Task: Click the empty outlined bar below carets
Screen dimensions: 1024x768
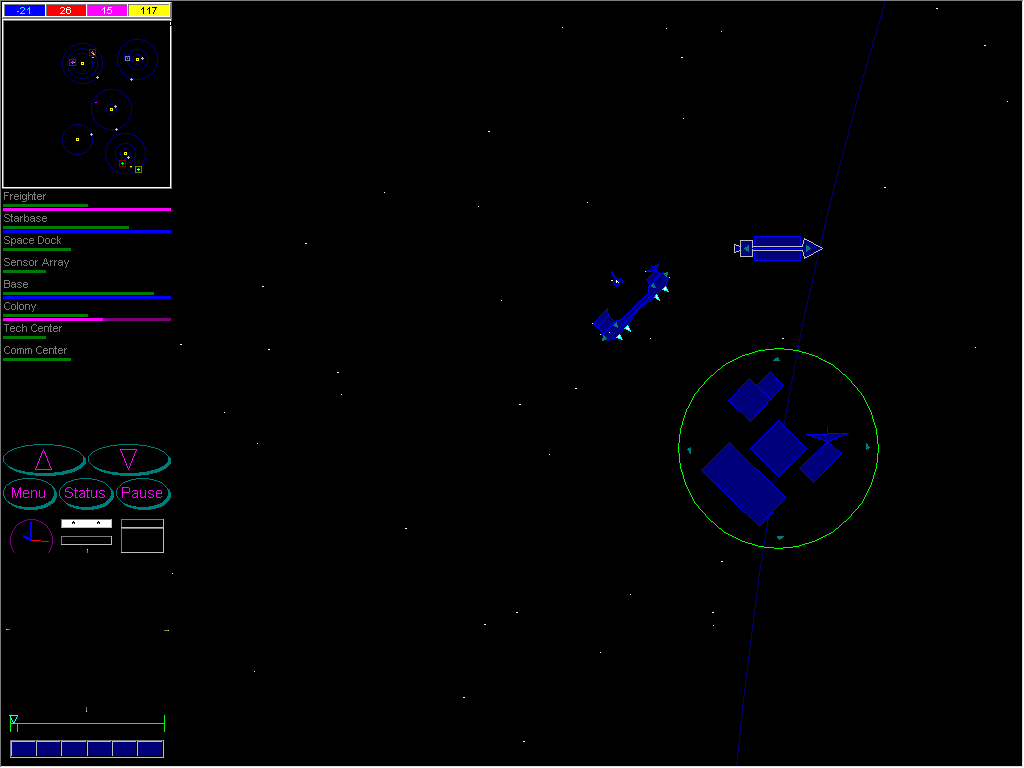Action: tap(86, 541)
